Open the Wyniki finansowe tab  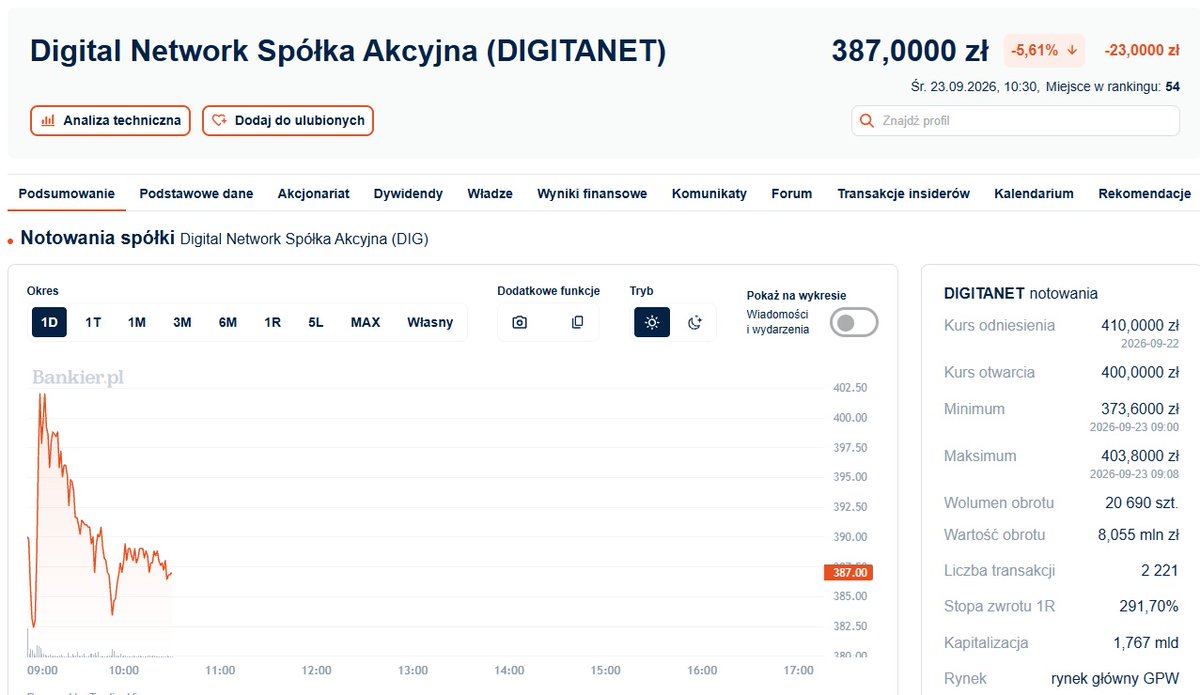pyautogui.click(x=592, y=194)
